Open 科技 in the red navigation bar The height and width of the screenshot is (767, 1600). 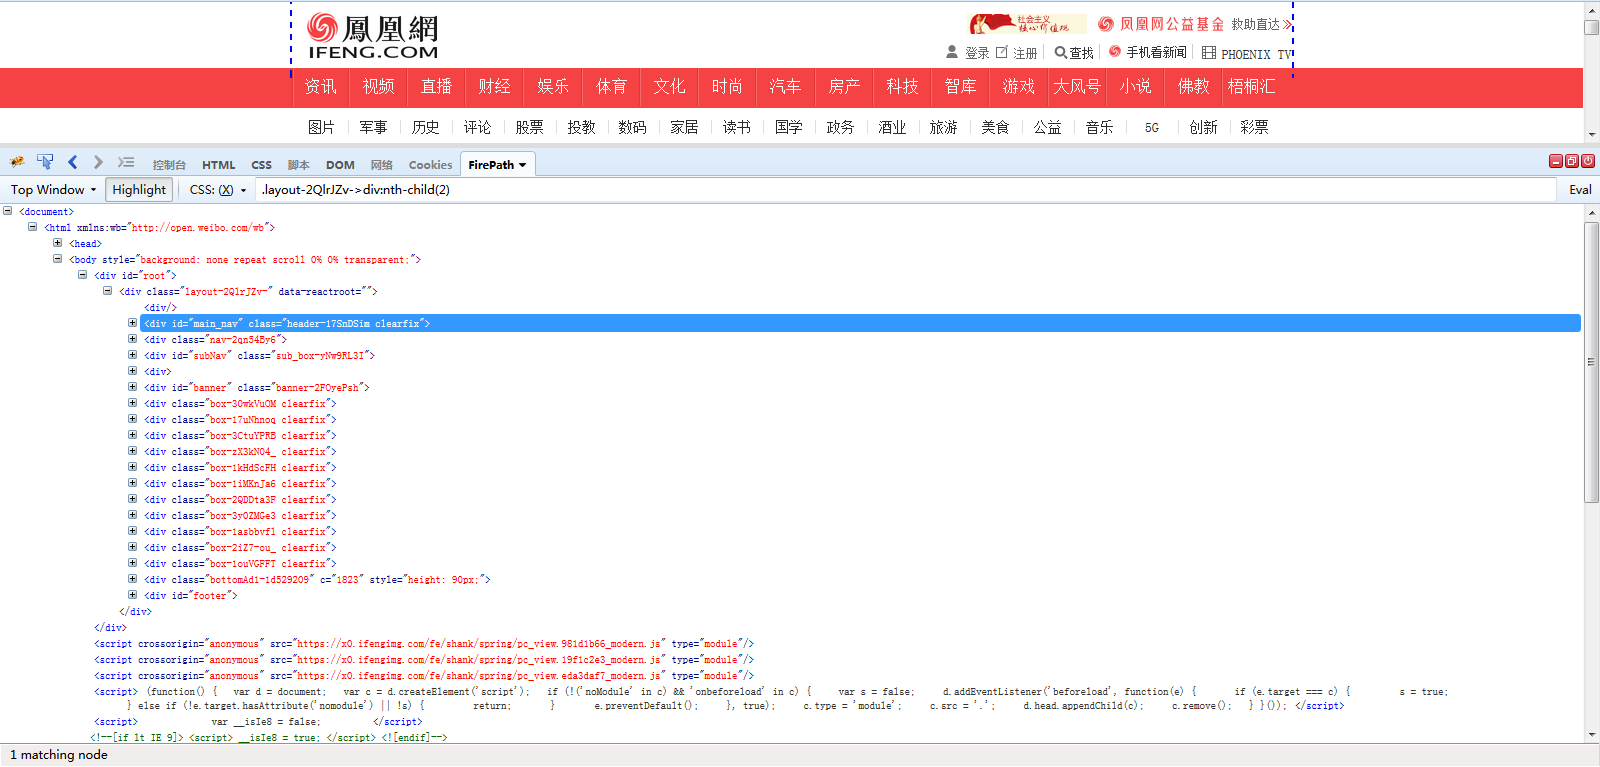(902, 87)
